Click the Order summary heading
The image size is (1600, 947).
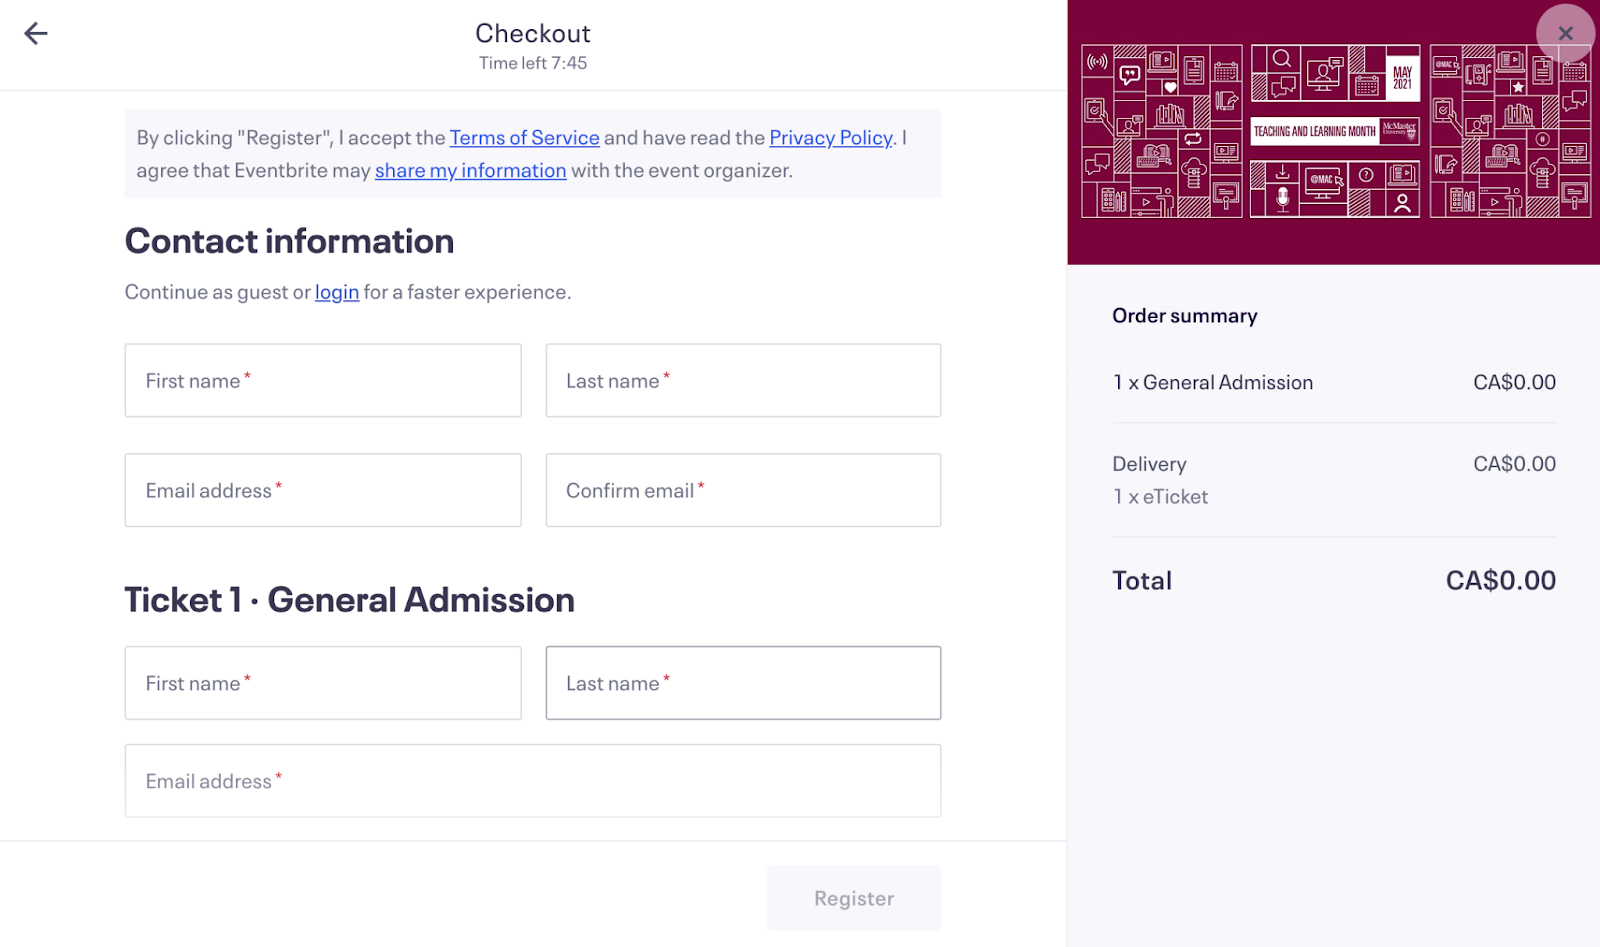(x=1184, y=316)
